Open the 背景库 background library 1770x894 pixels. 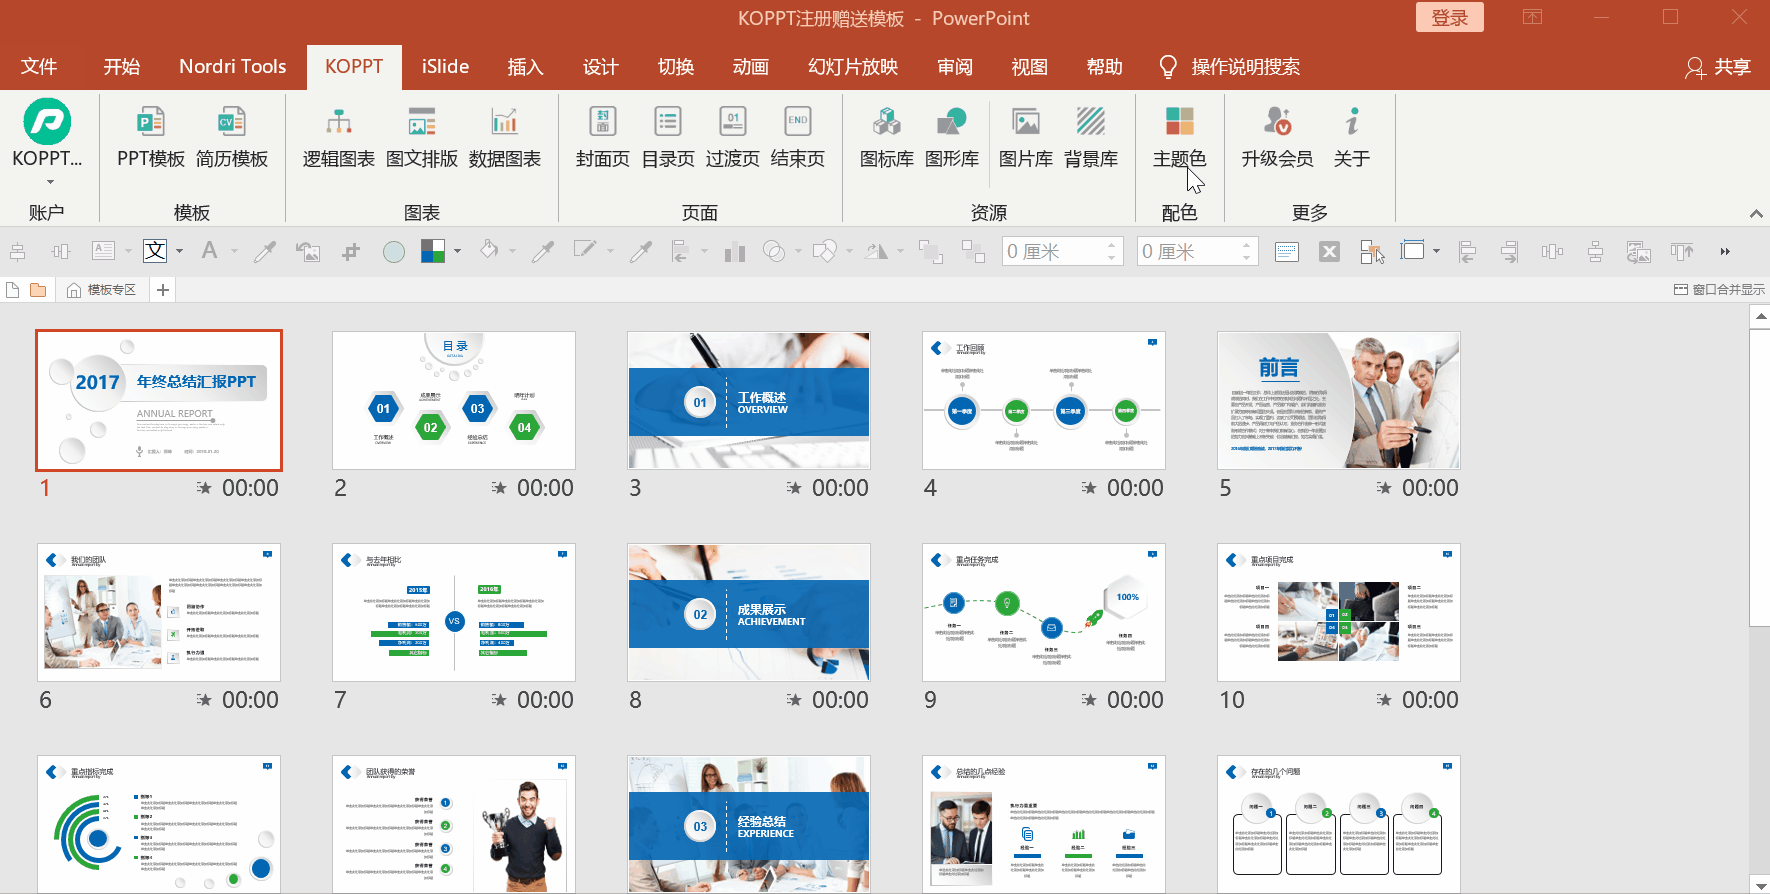(x=1091, y=137)
